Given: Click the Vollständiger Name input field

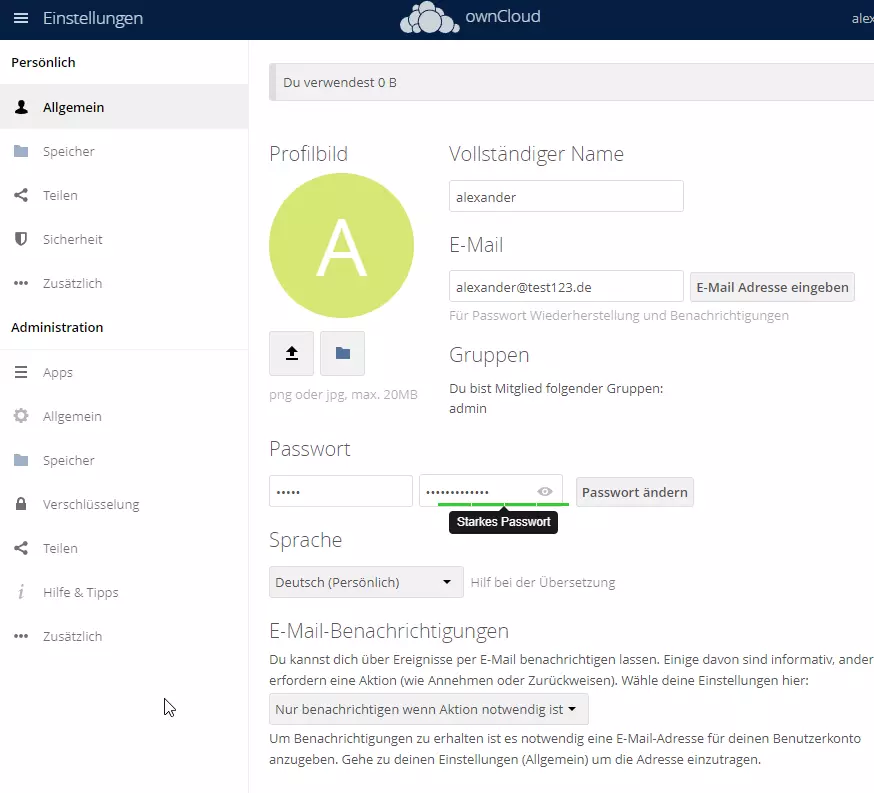Looking at the screenshot, I should (x=566, y=196).
